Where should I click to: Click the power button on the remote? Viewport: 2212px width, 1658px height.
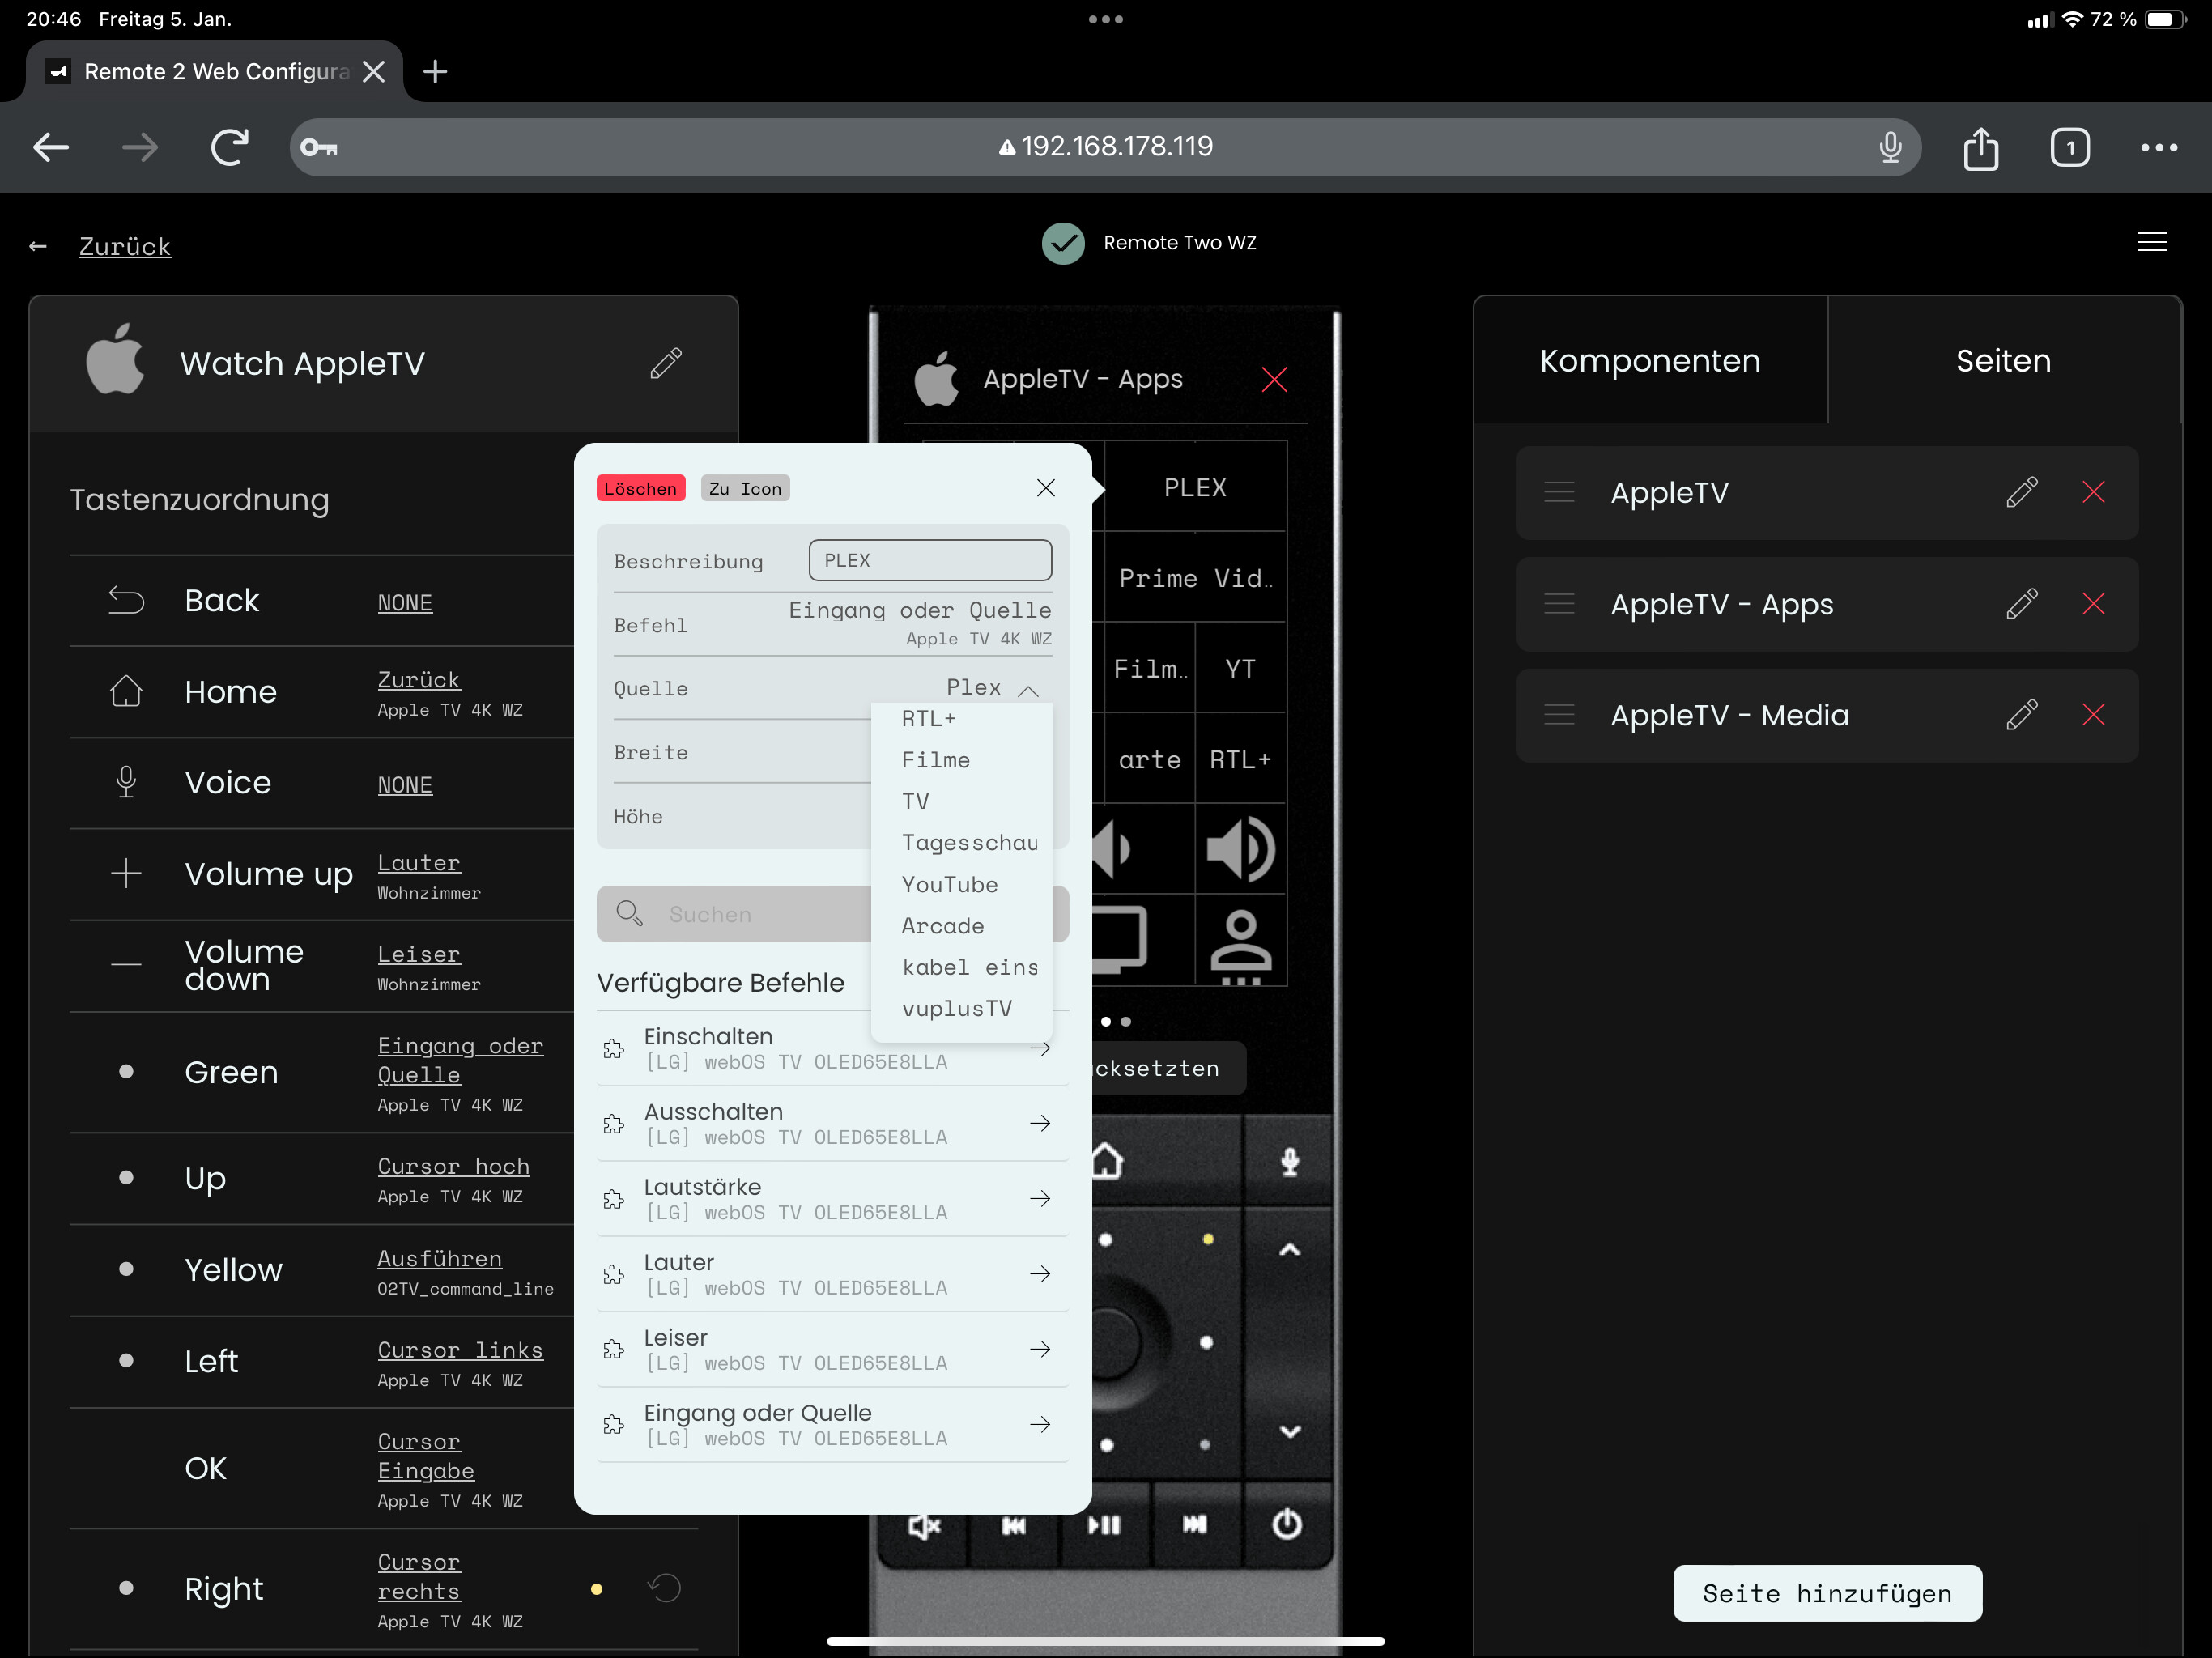[x=1286, y=1524]
